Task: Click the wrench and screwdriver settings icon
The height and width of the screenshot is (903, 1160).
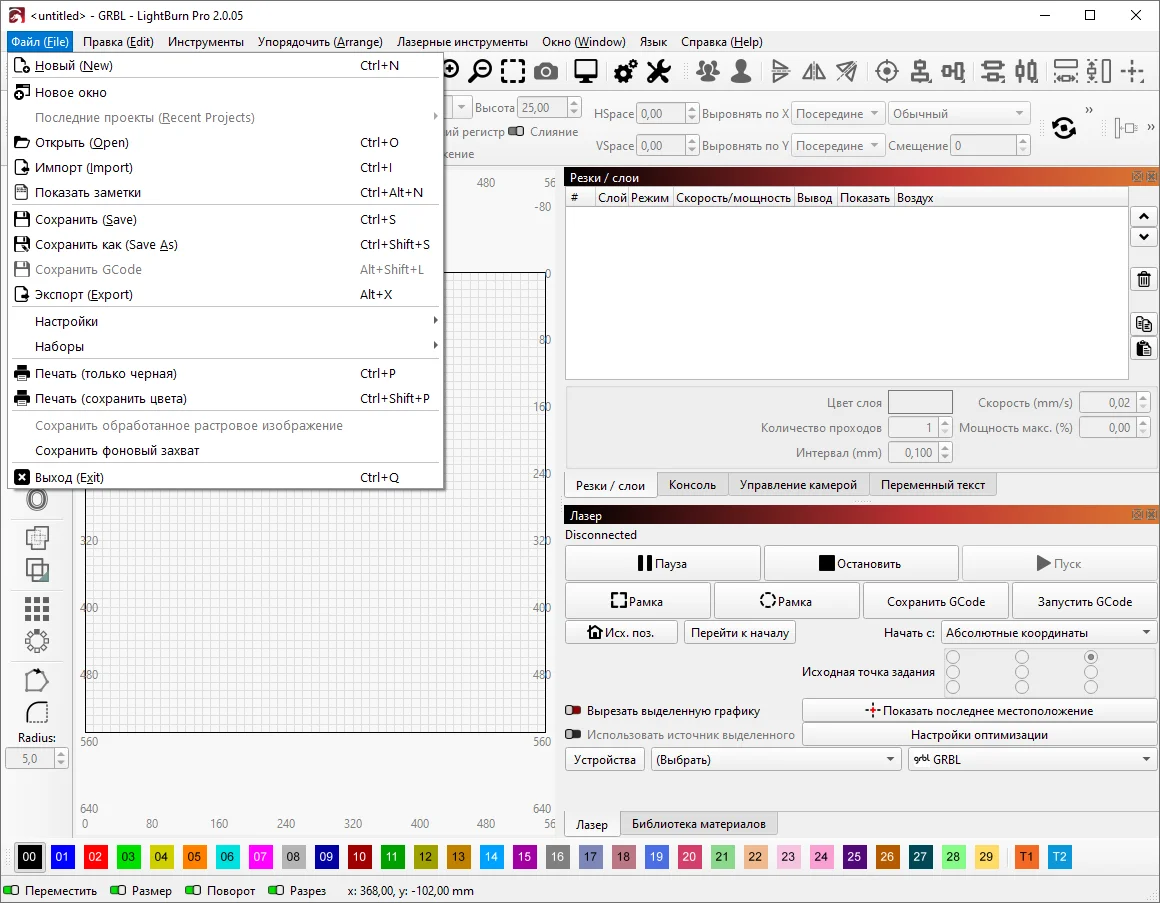Action: point(658,71)
